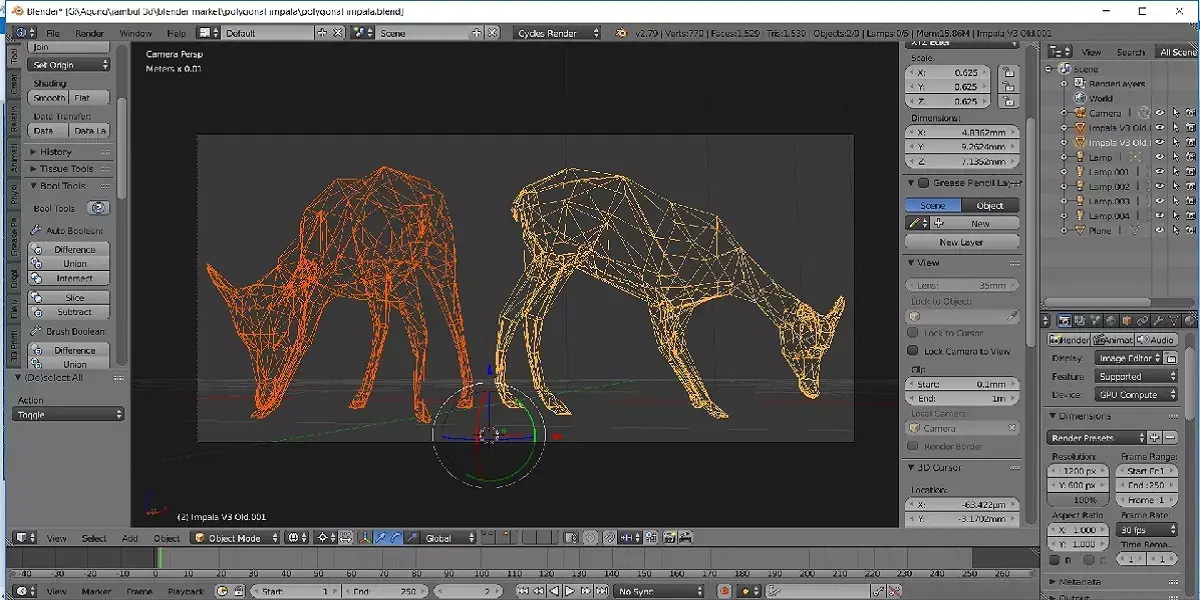This screenshot has height=600, width=1200.
Task: Open the Add menu in 3D view header
Action: 130,538
